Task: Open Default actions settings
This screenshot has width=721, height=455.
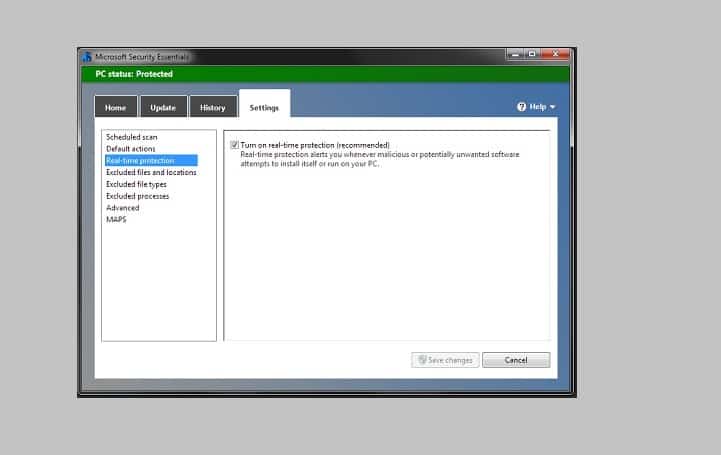Action: 131,149
